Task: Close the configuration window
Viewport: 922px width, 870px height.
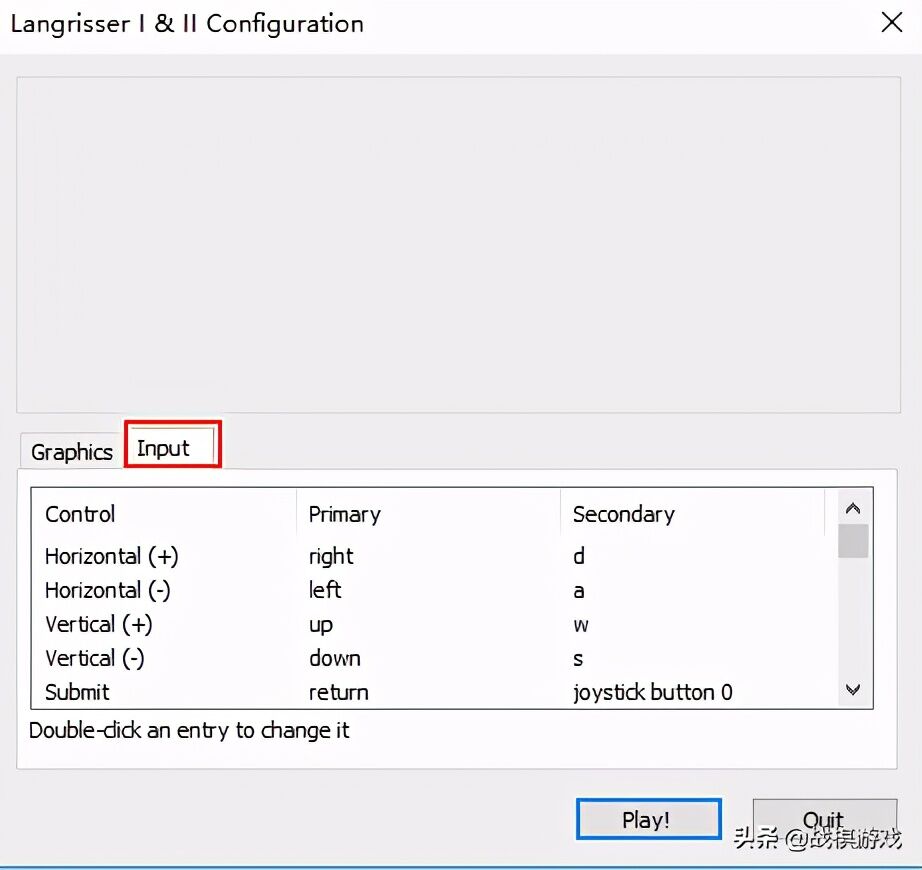Action: point(891,23)
